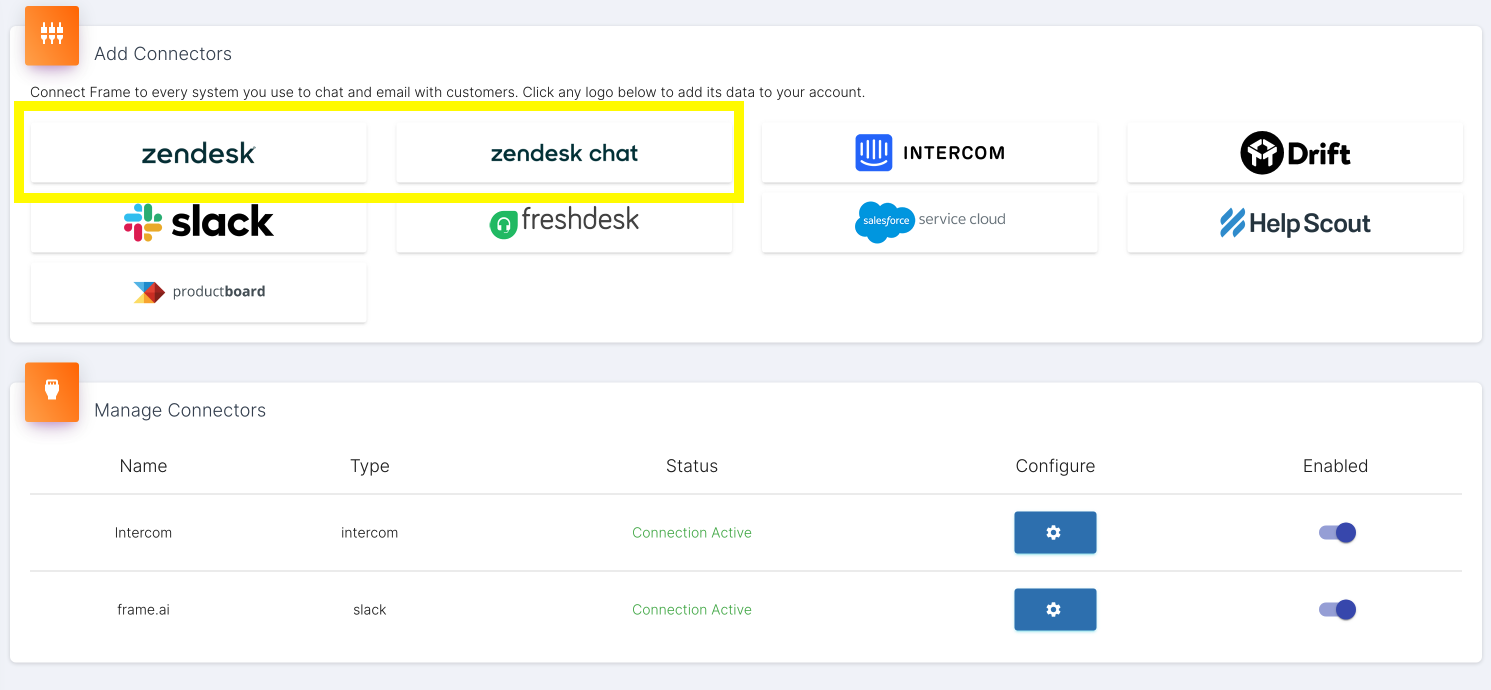Select the Intercom name cell
Image resolution: width=1491 pixels, height=690 pixels.
coord(143,533)
